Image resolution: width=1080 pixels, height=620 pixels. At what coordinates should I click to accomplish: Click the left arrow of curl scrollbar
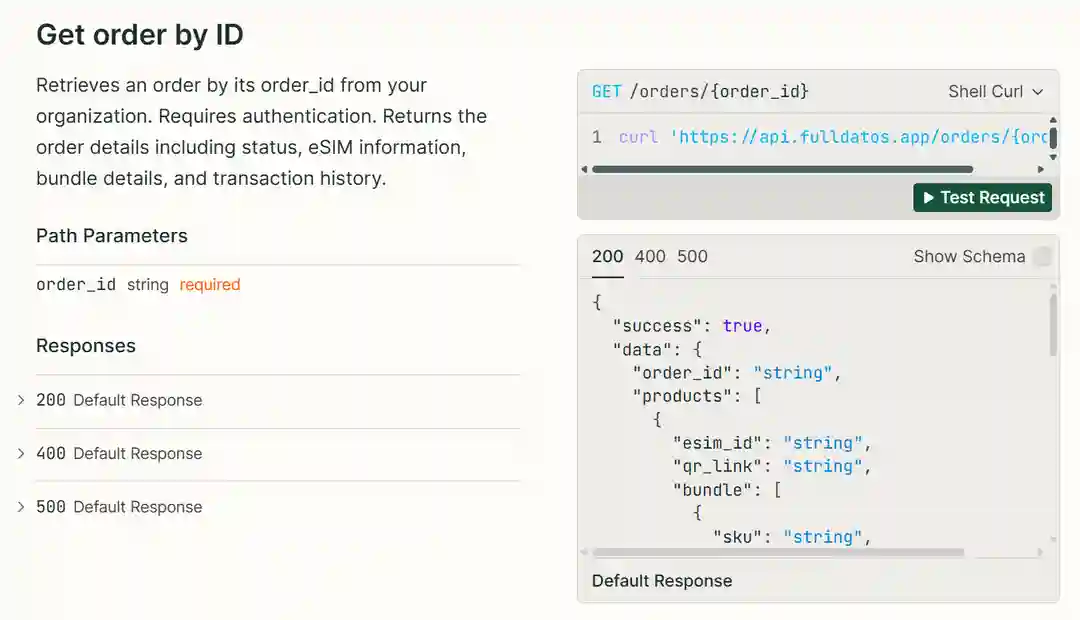(x=585, y=169)
